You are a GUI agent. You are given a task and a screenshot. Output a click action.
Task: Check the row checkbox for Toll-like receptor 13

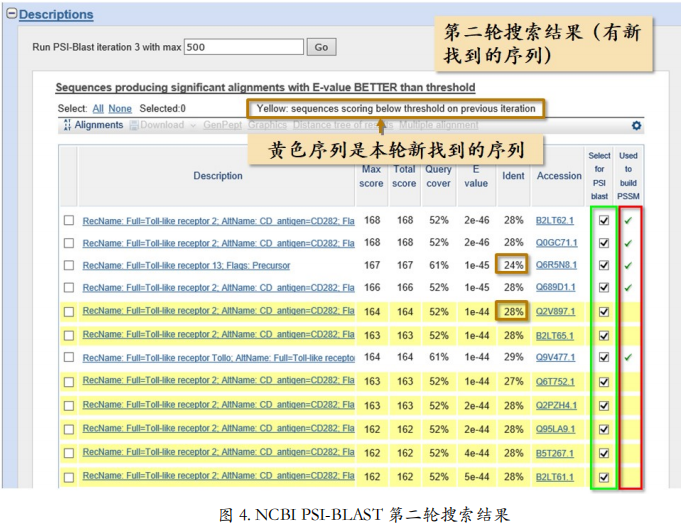pos(69,265)
